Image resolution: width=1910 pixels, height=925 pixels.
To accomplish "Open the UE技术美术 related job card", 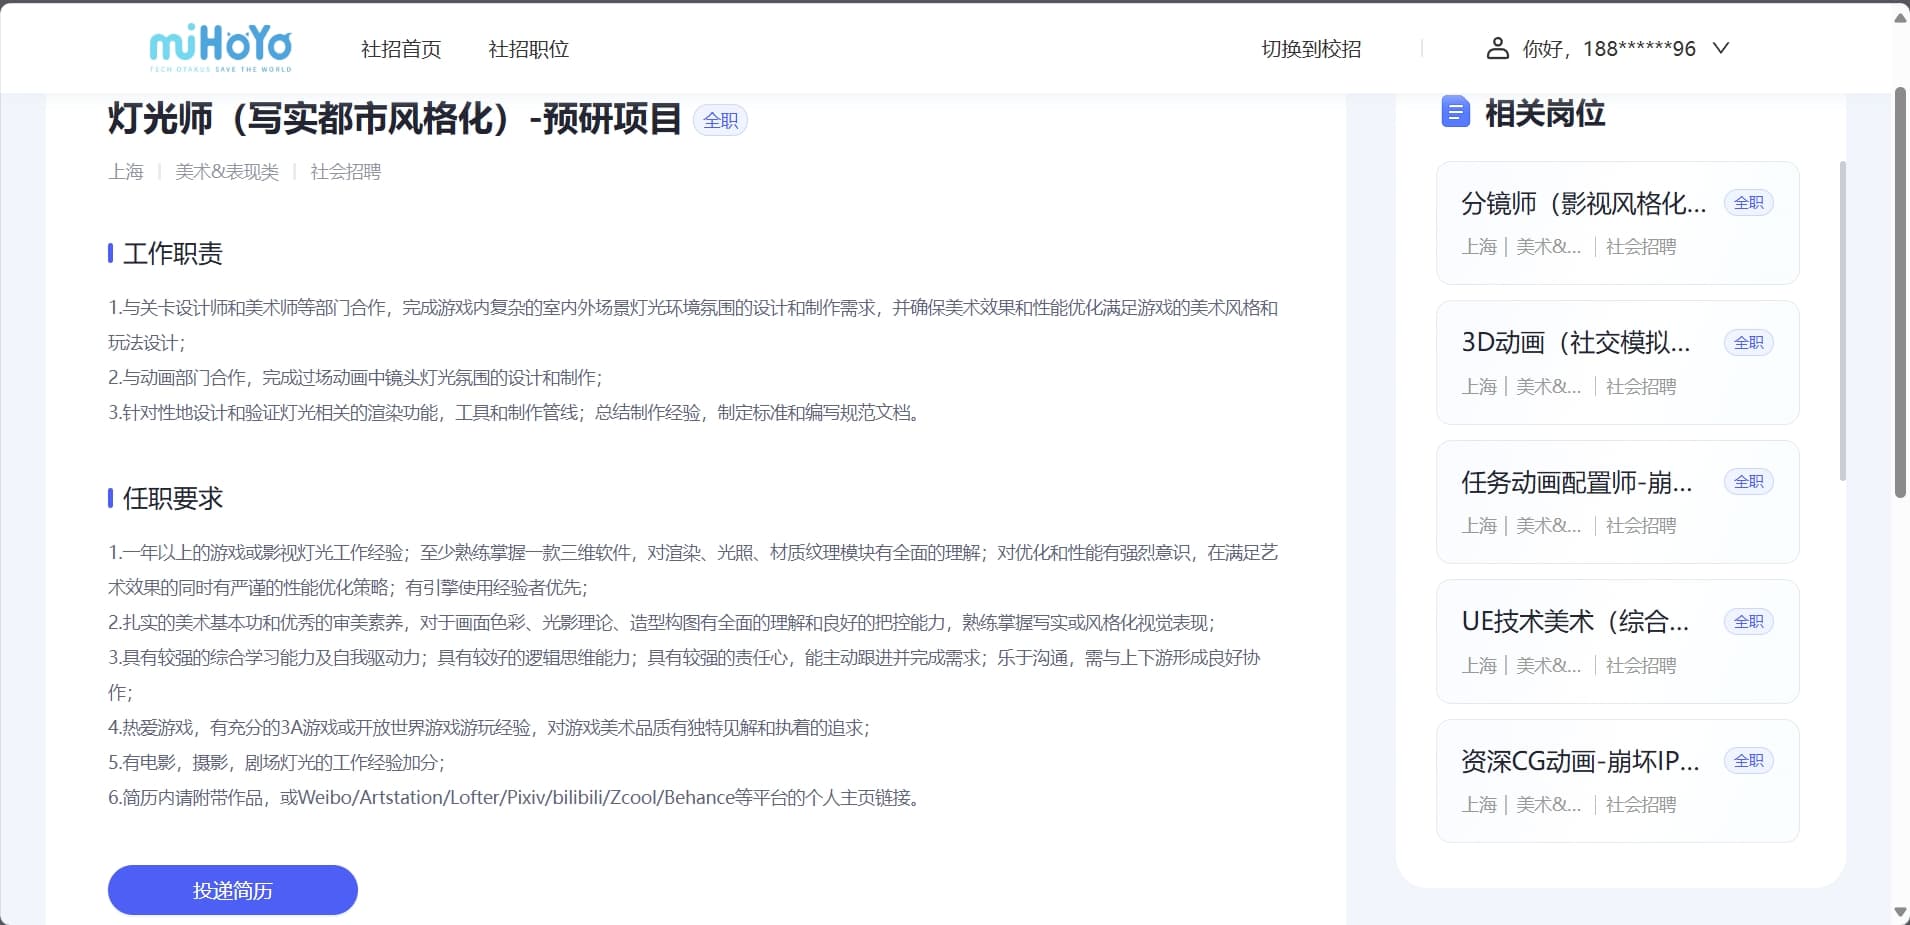I will [1583, 641].
